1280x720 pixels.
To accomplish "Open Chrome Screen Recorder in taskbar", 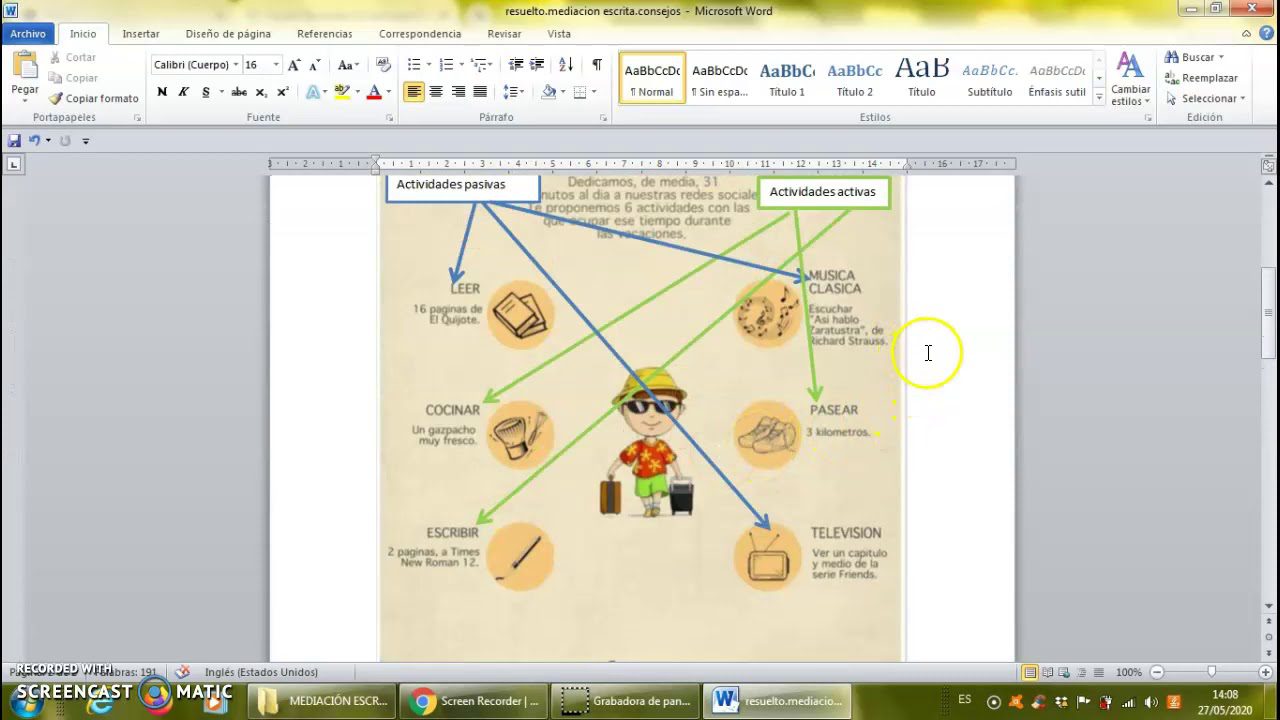I will pyautogui.click(x=476, y=701).
